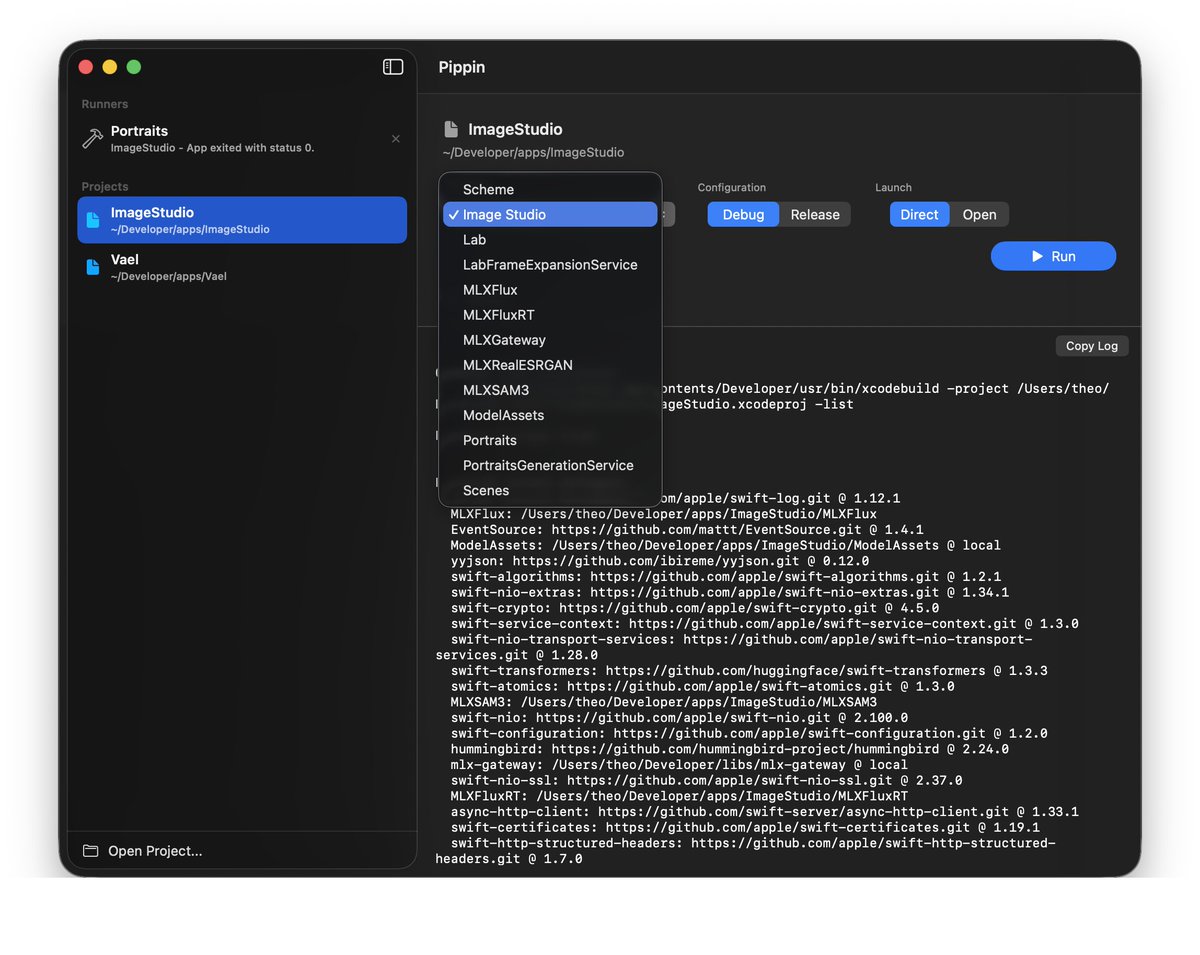Choose the Scenes scheme

550,490
